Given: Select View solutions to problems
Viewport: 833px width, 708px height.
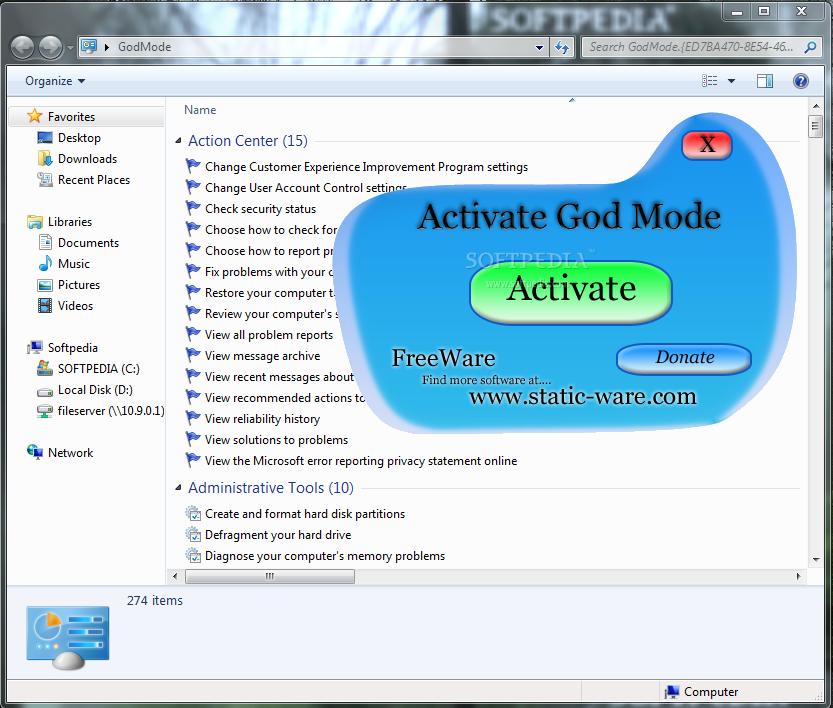Looking at the screenshot, I should tap(276, 440).
